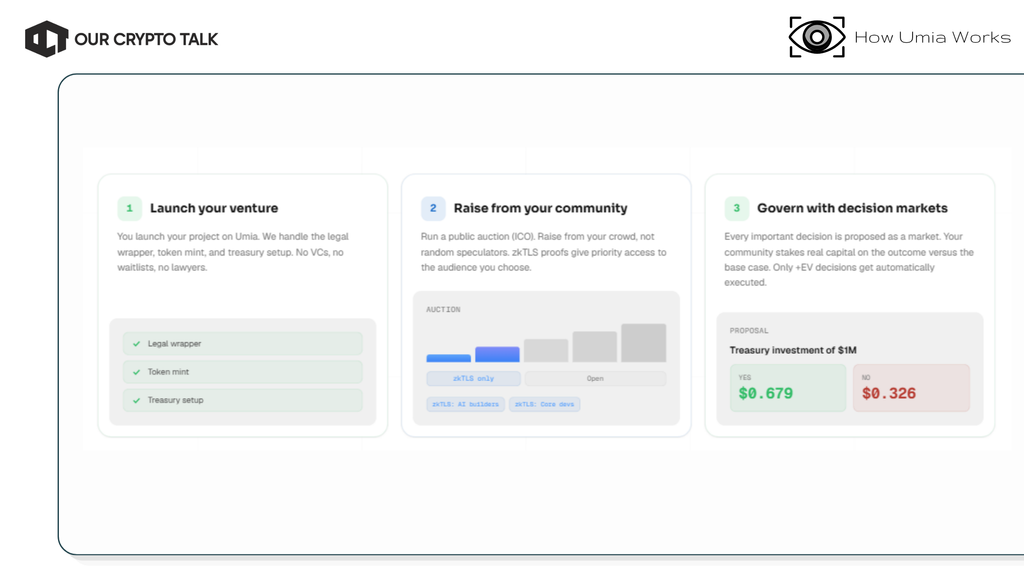Click the zkTLS: Core devs tag
This screenshot has width=1024, height=576.
[x=545, y=404]
